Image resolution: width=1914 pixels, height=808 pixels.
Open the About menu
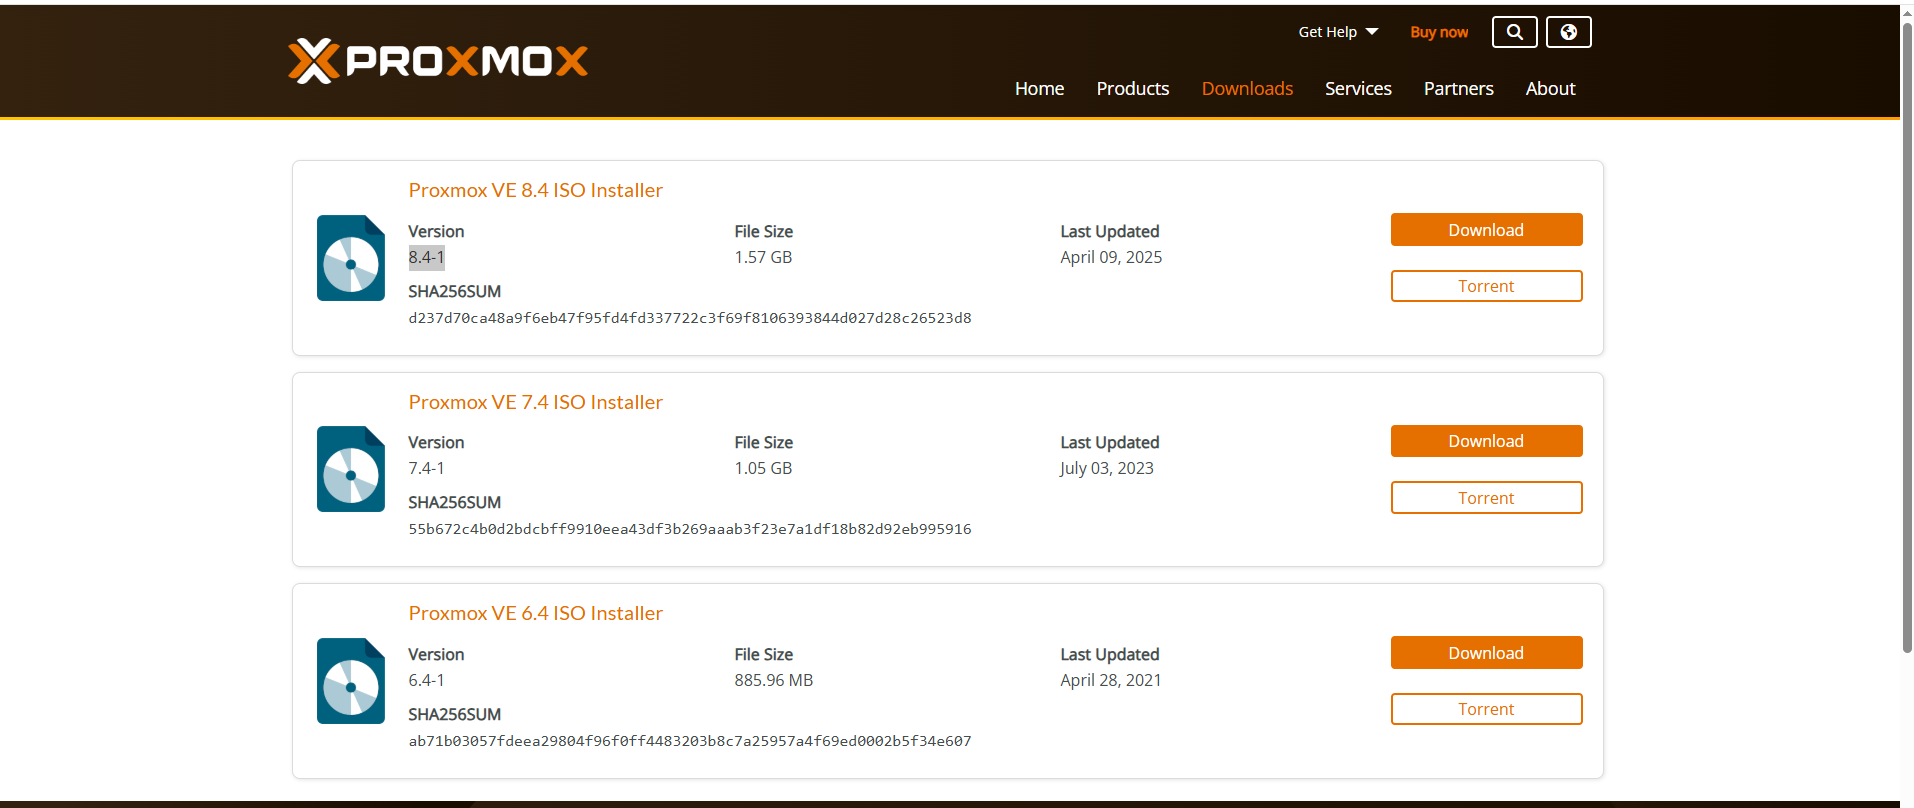[1551, 88]
